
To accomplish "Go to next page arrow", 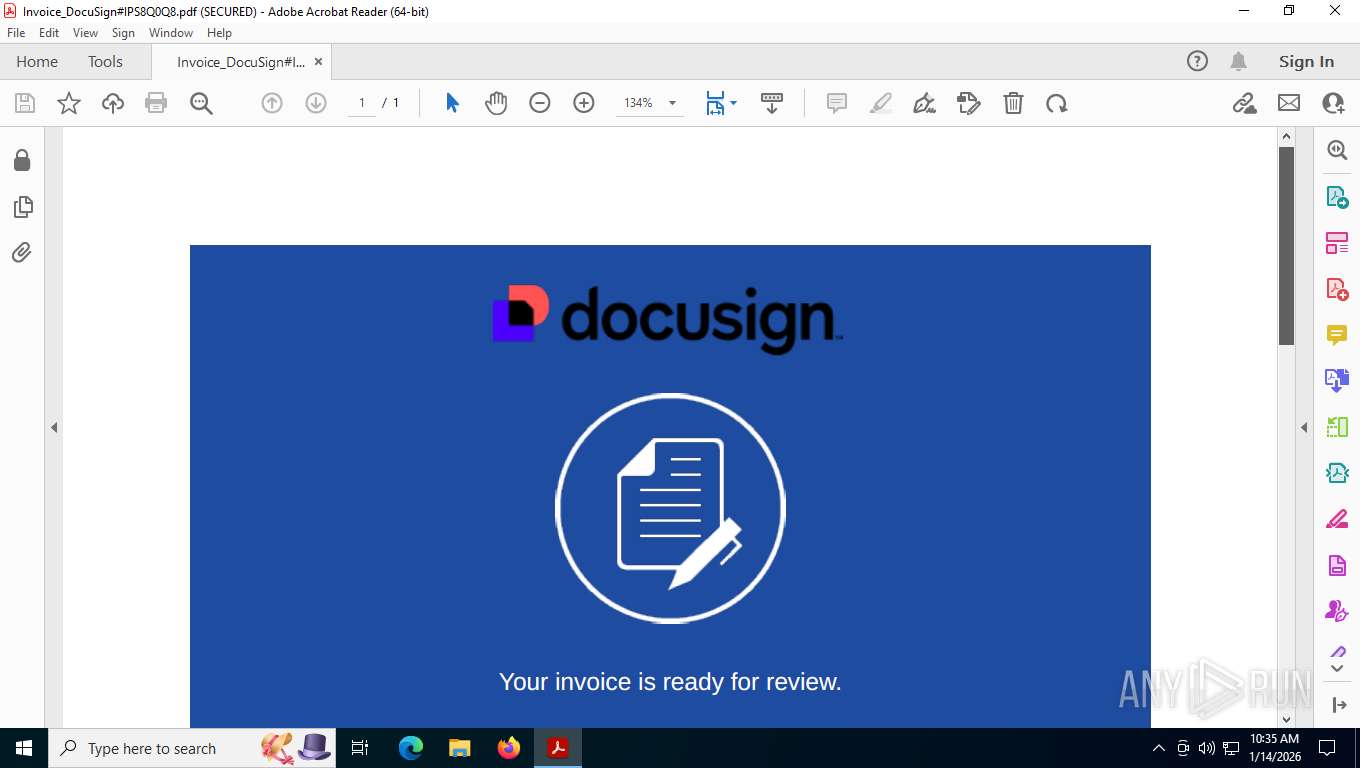I will (316, 103).
